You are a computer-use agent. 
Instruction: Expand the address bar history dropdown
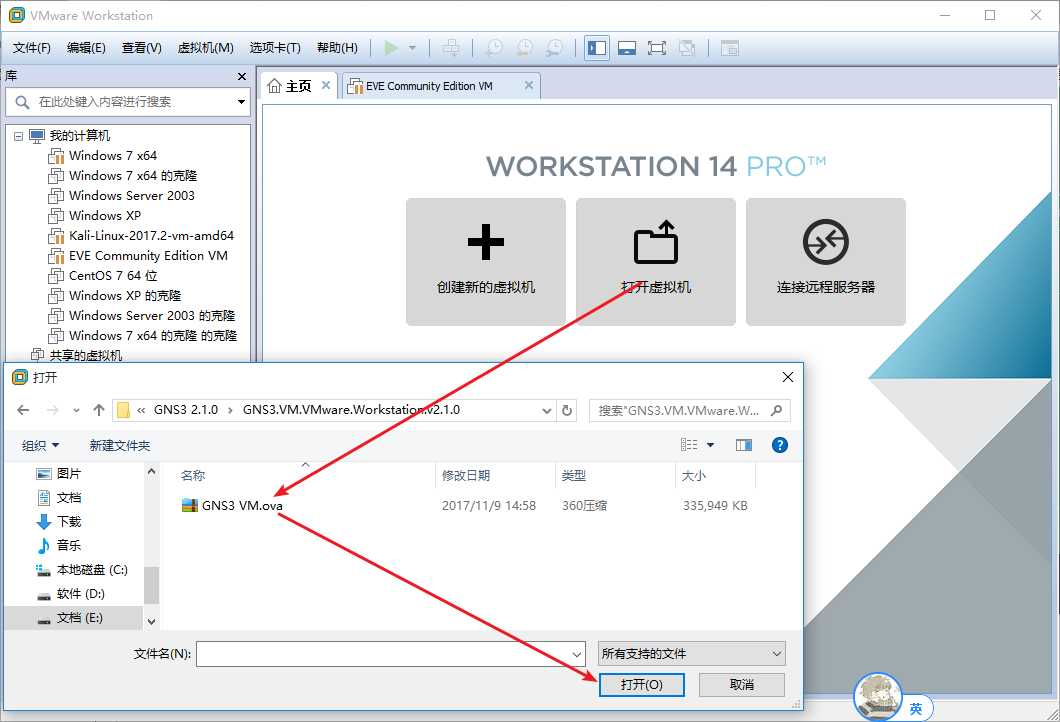click(x=546, y=410)
